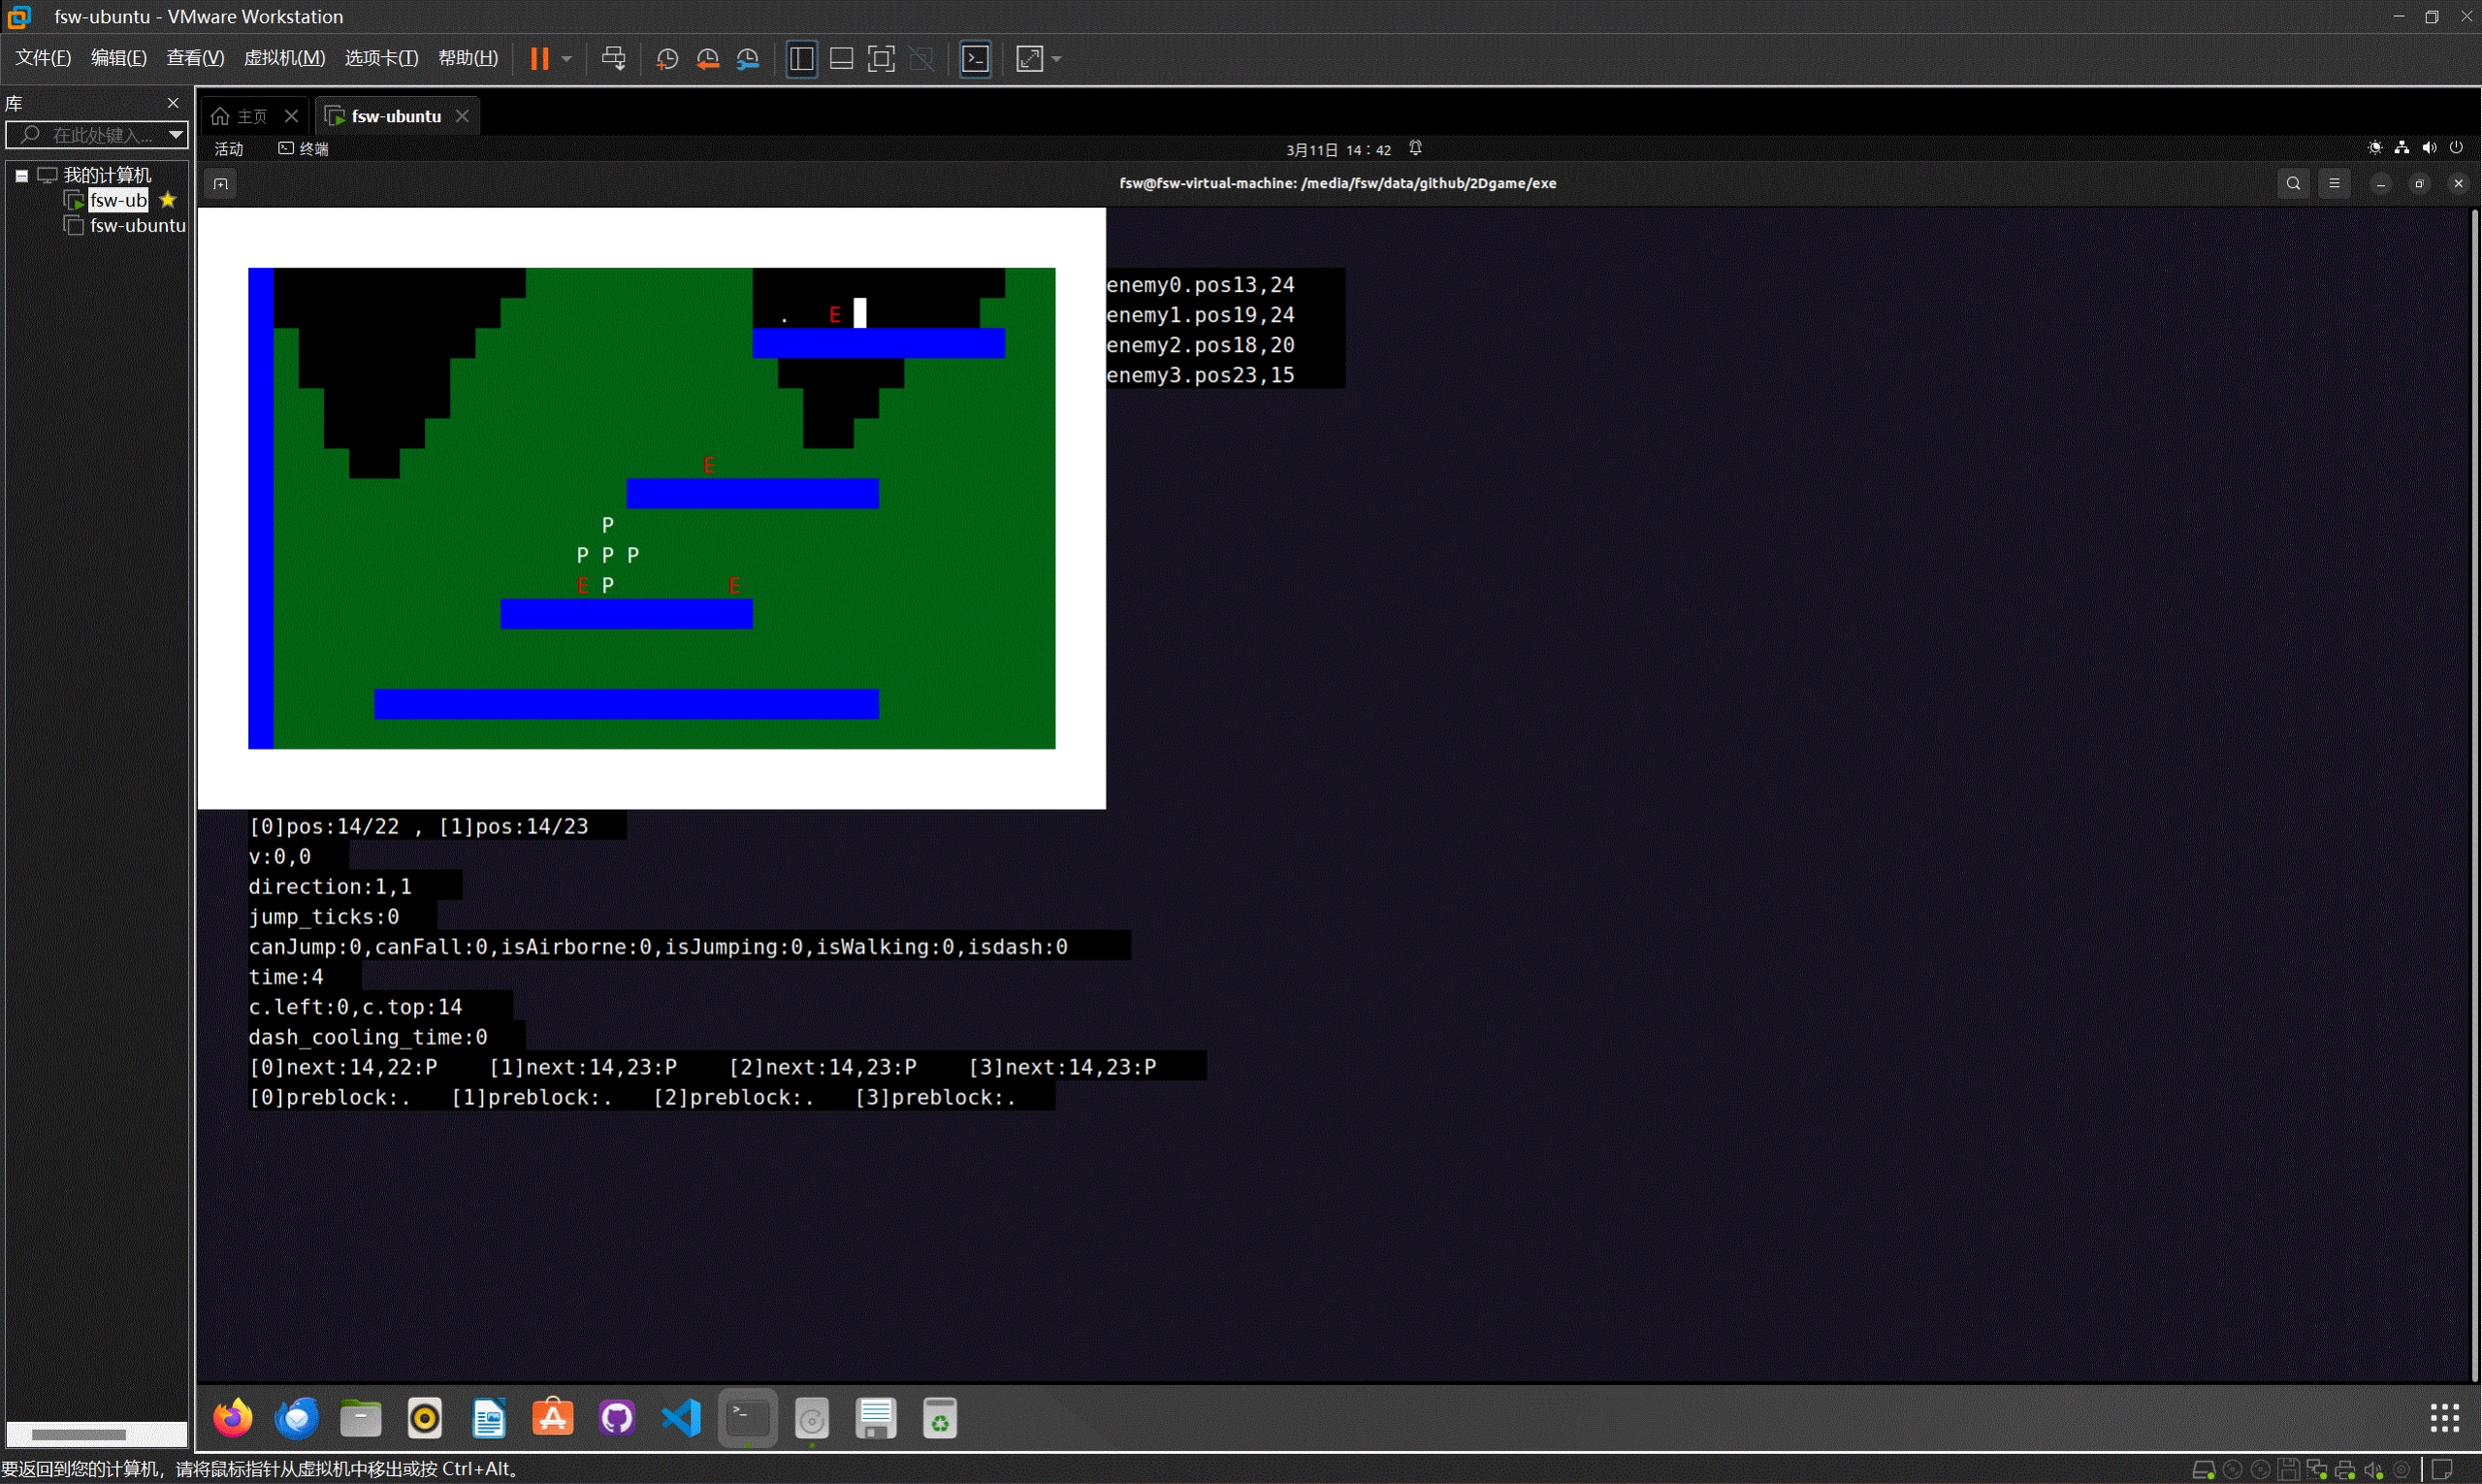The width and height of the screenshot is (2482, 1484).
Task: Launch Visual Studio Code from the dock
Action: [x=681, y=1418]
